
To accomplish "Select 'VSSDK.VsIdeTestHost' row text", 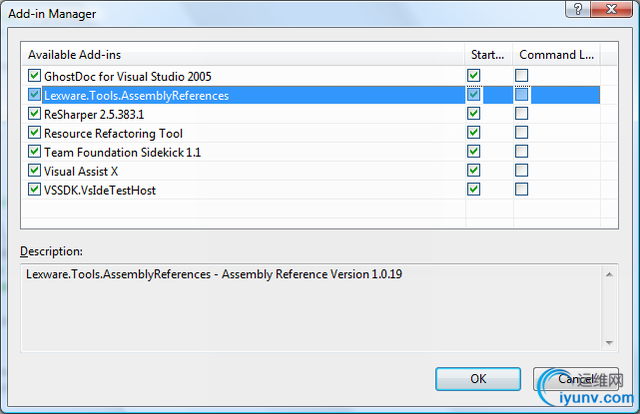I will pos(100,190).
